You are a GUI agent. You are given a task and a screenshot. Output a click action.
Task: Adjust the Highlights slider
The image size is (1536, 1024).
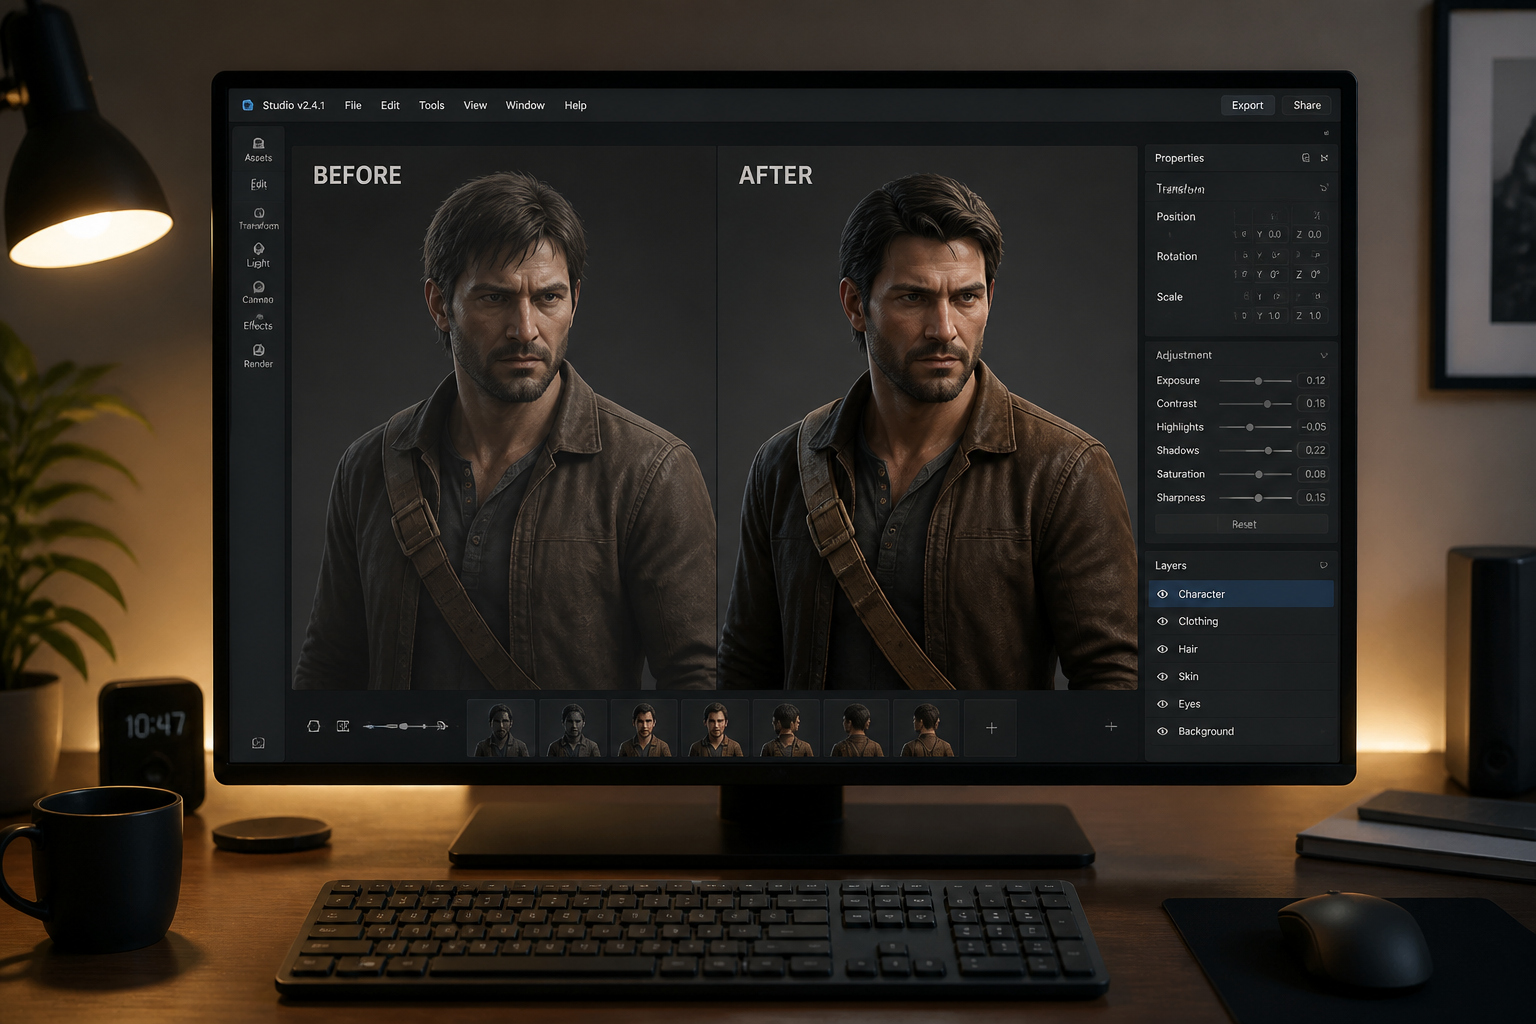(1255, 427)
